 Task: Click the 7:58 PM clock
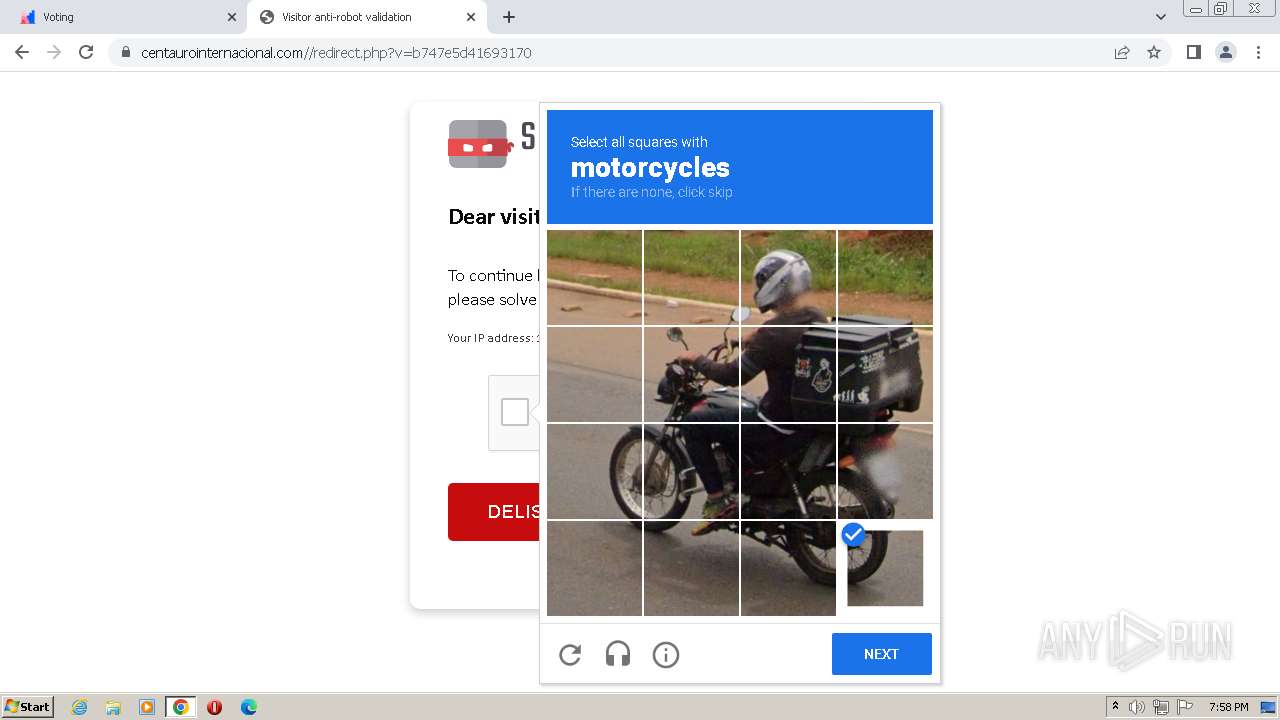tap(1228, 707)
